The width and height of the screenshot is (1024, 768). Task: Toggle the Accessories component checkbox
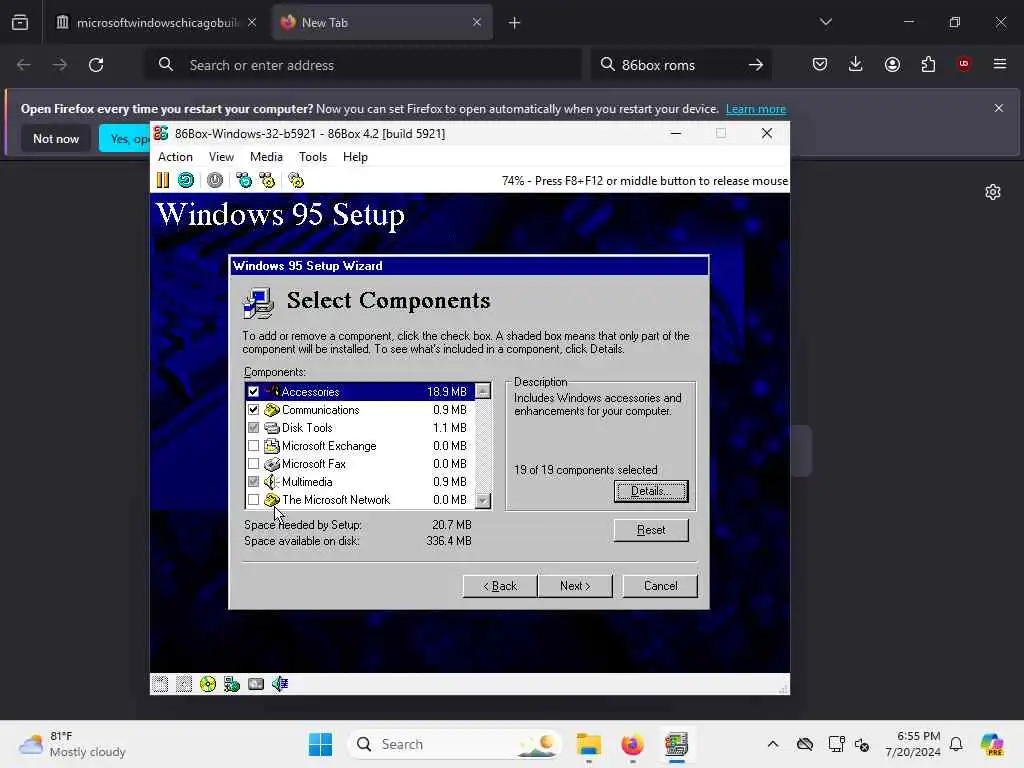(253, 392)
